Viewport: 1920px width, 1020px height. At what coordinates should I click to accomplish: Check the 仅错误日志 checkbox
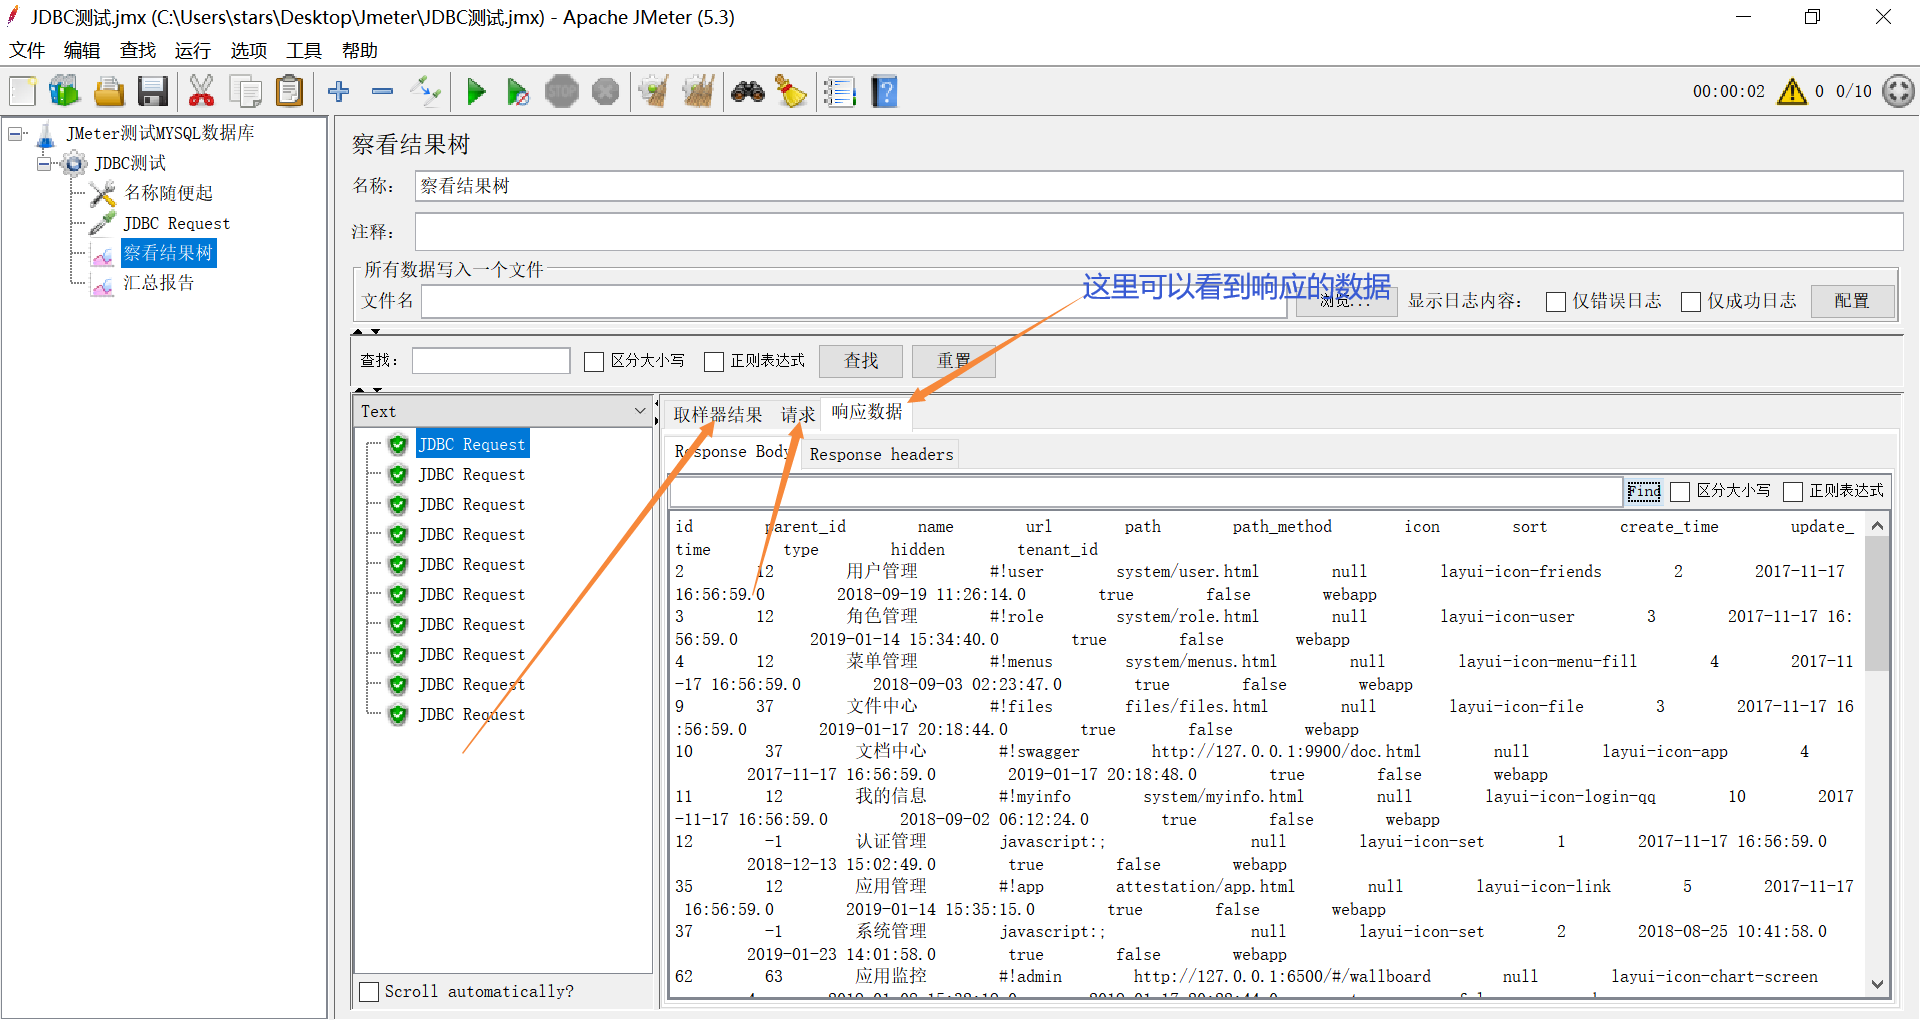tap(1556, 301)
